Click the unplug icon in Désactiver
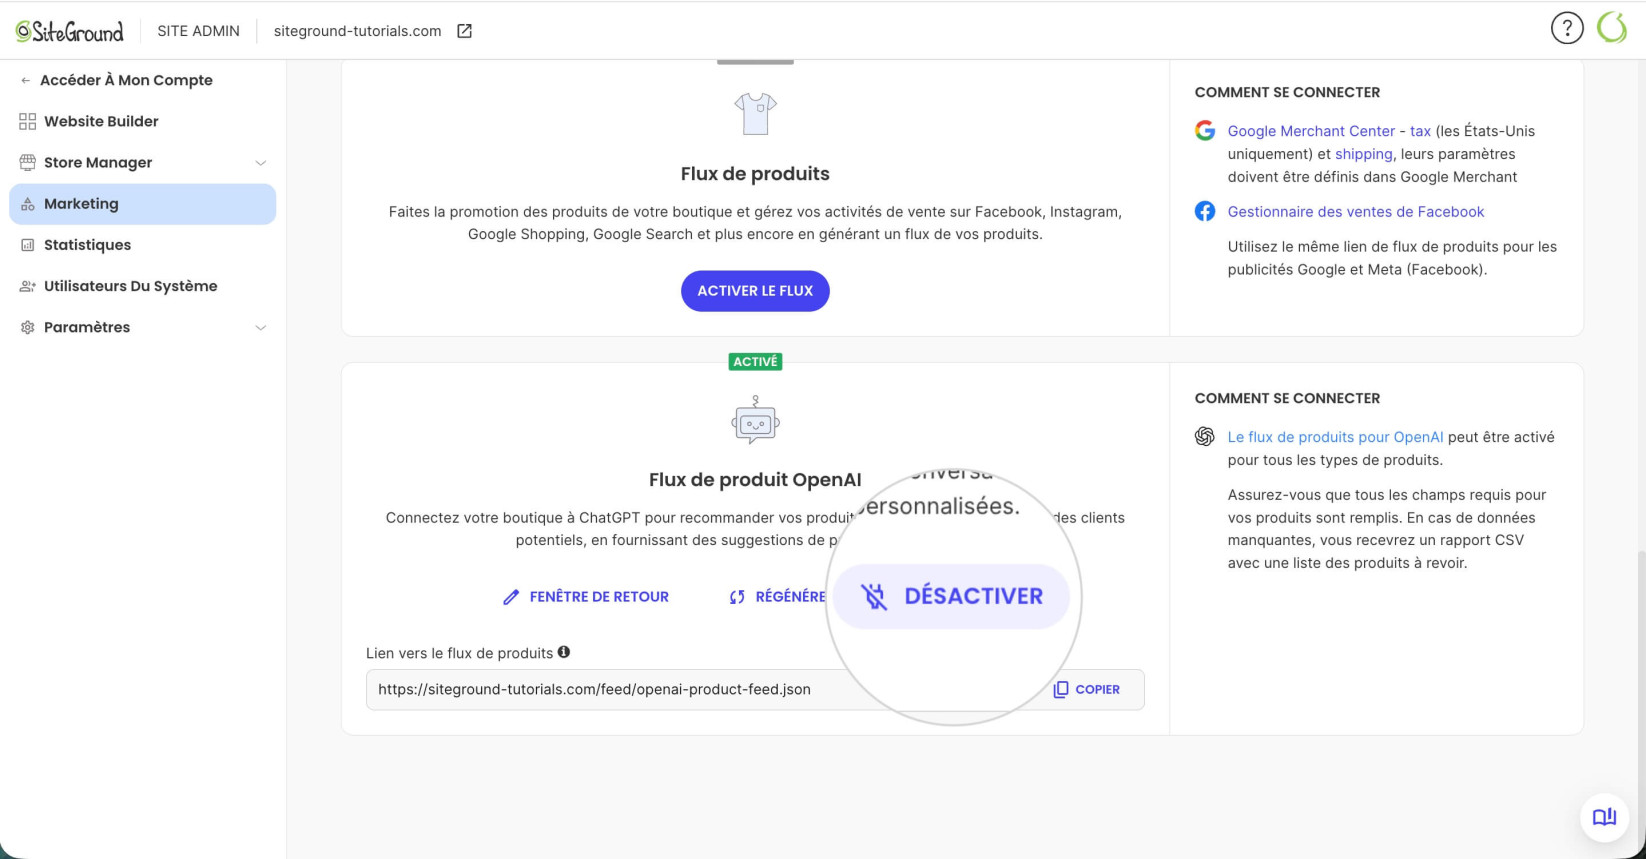Screen dimensions: 1646x859 tap(874, 596)
